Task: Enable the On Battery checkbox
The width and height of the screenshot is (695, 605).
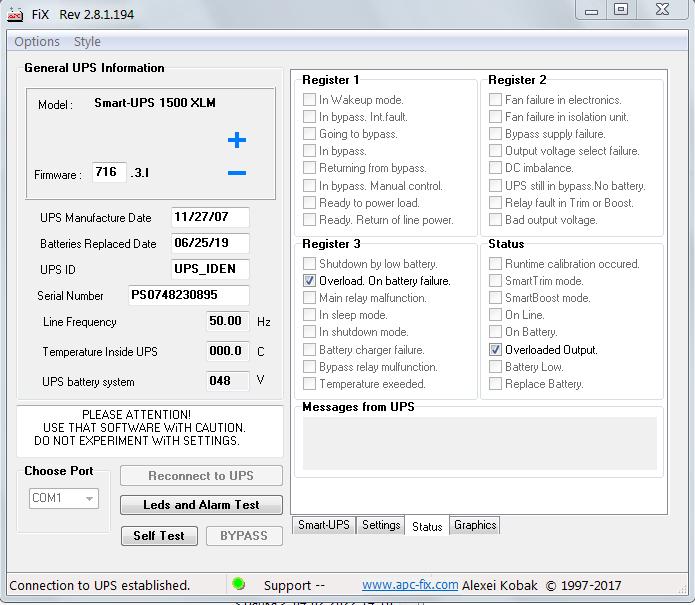Action: (496, 333)
